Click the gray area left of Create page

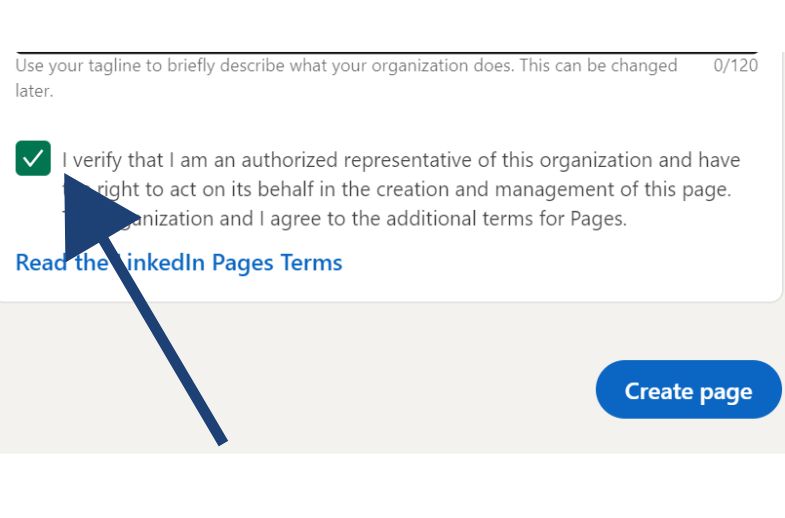pos(295,389)
